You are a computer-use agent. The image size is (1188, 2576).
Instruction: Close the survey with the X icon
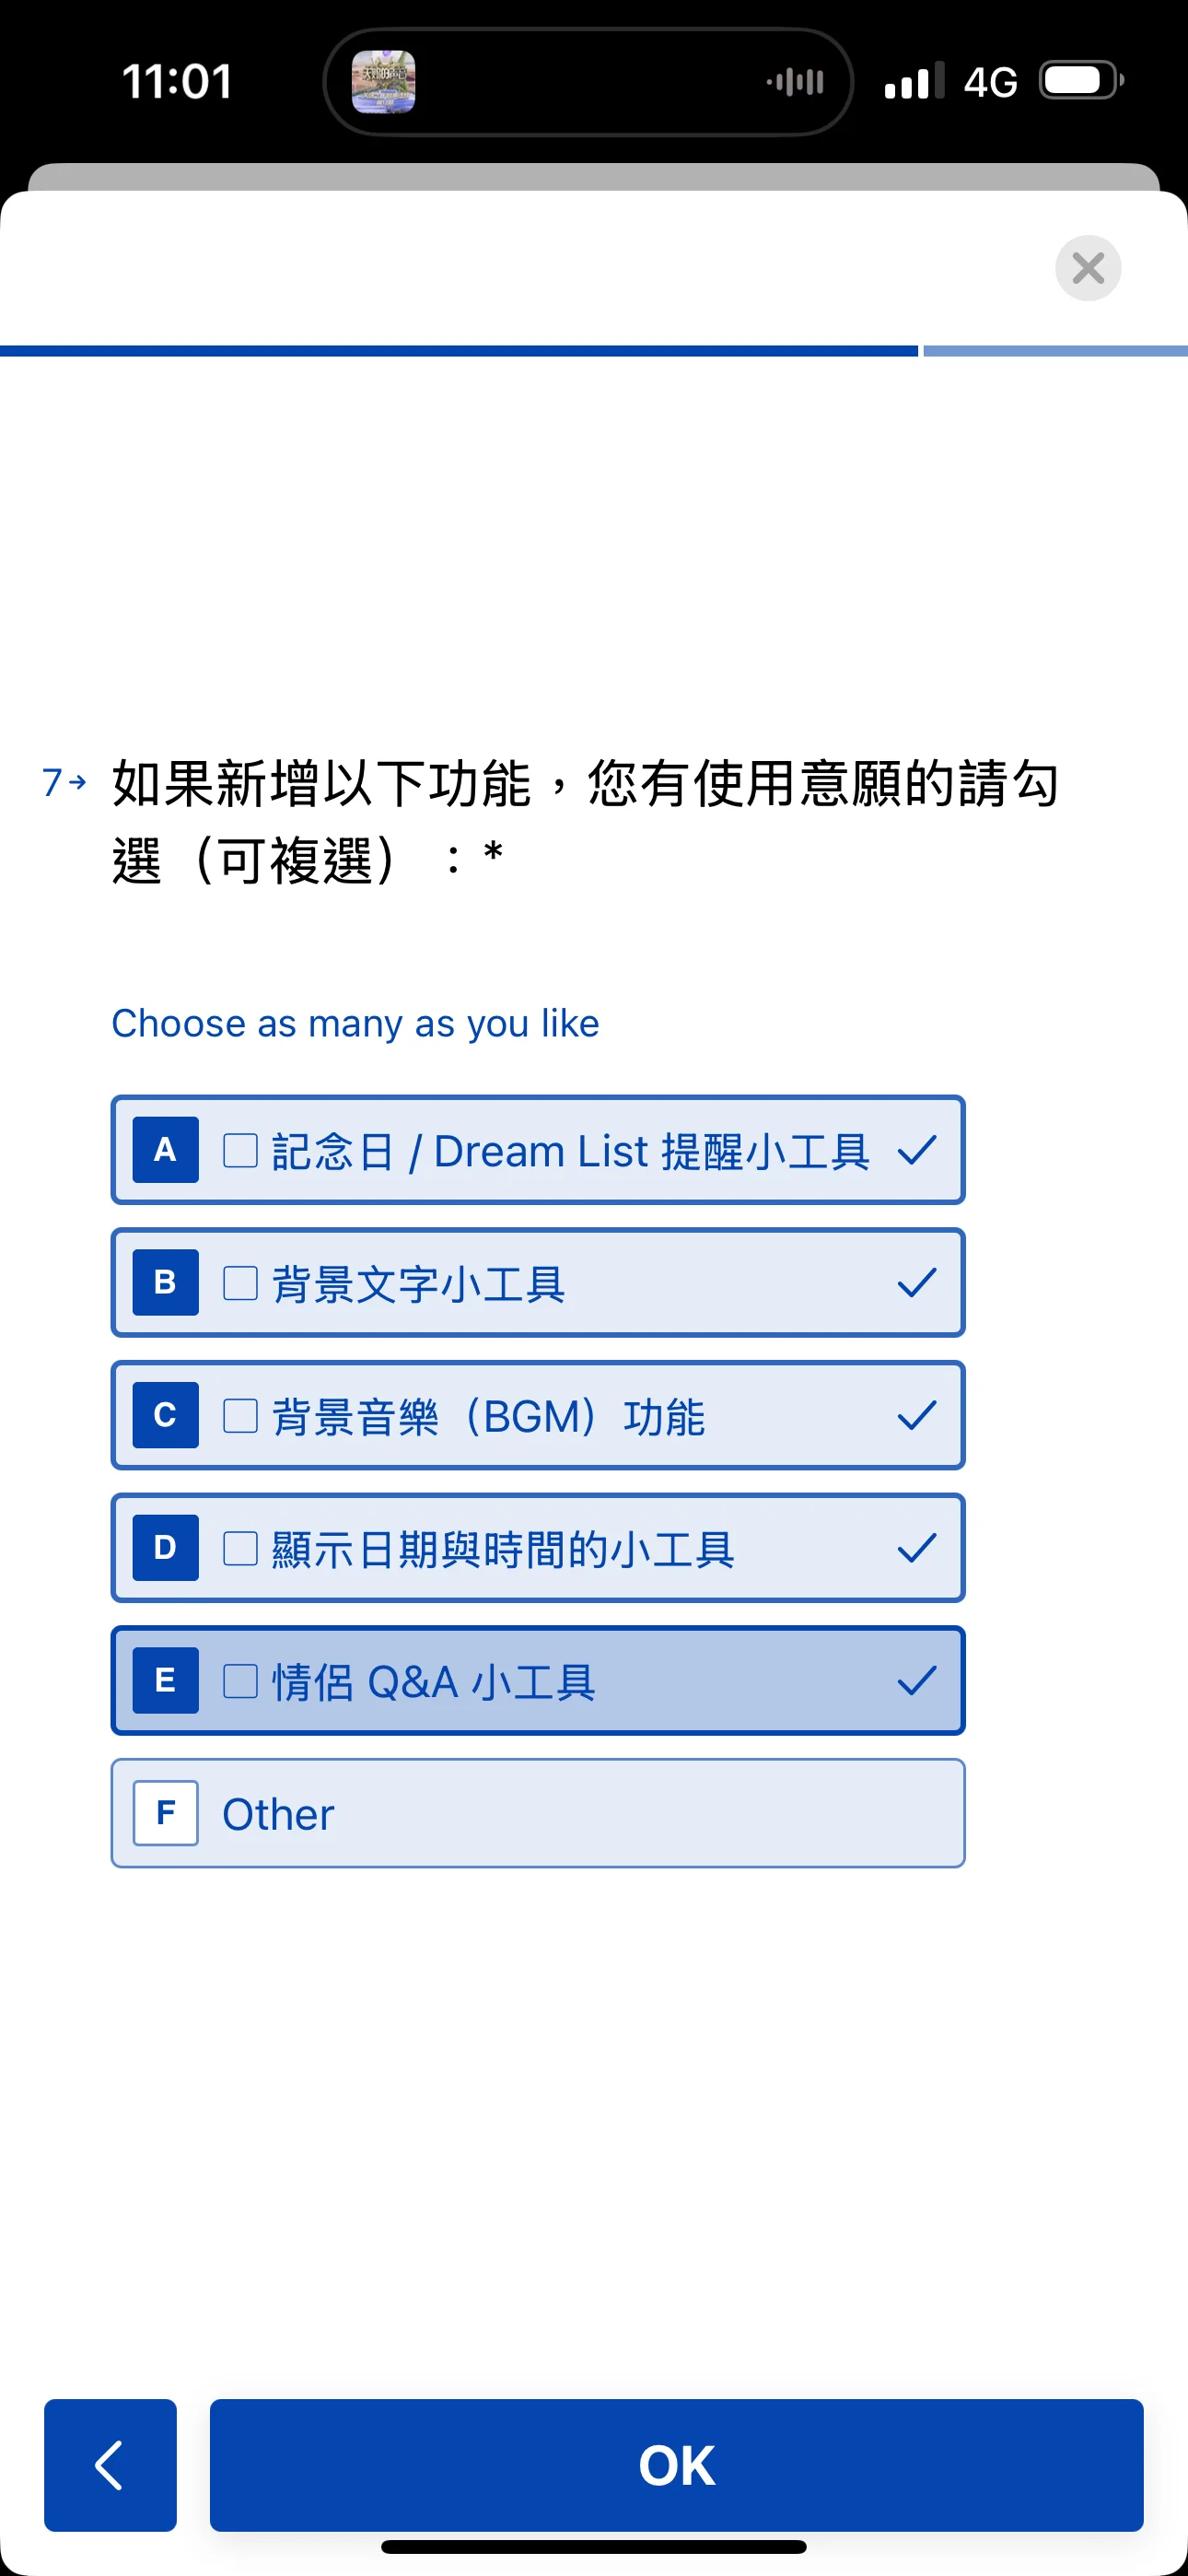1087,268
